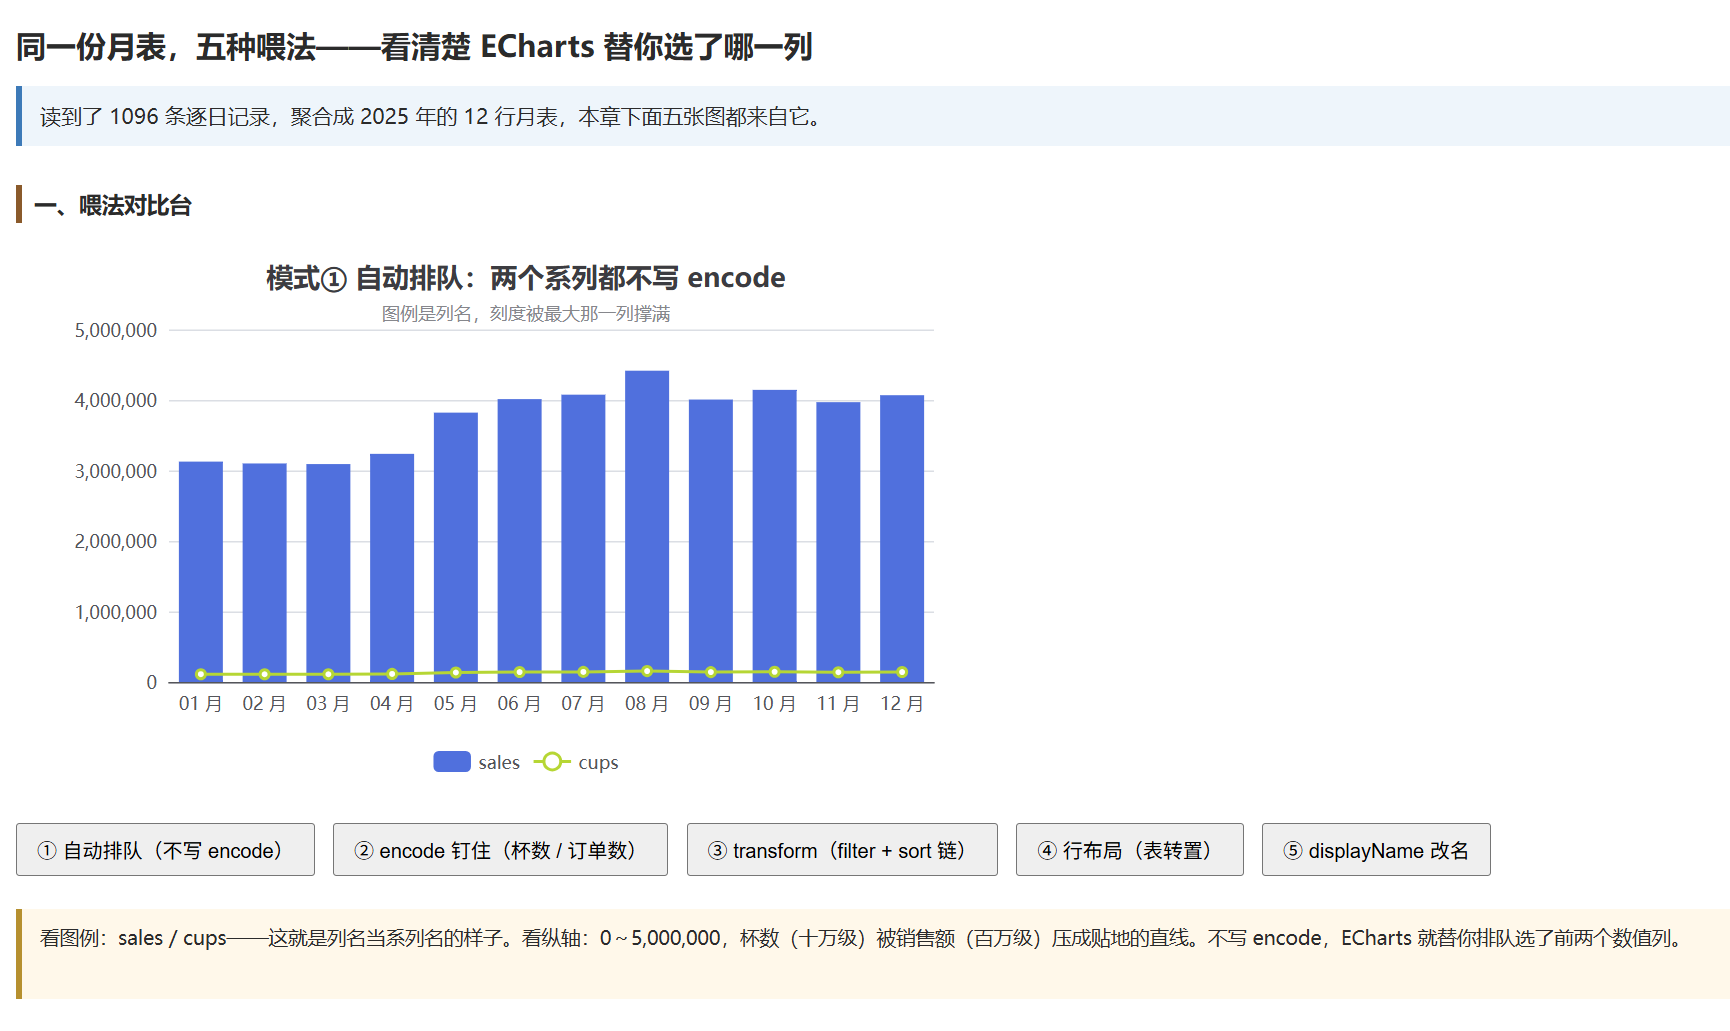This screenshot has height=1031, width=1730.
Task: Click the 3,000,000 y-axis label
Action: tap(116, 471)
